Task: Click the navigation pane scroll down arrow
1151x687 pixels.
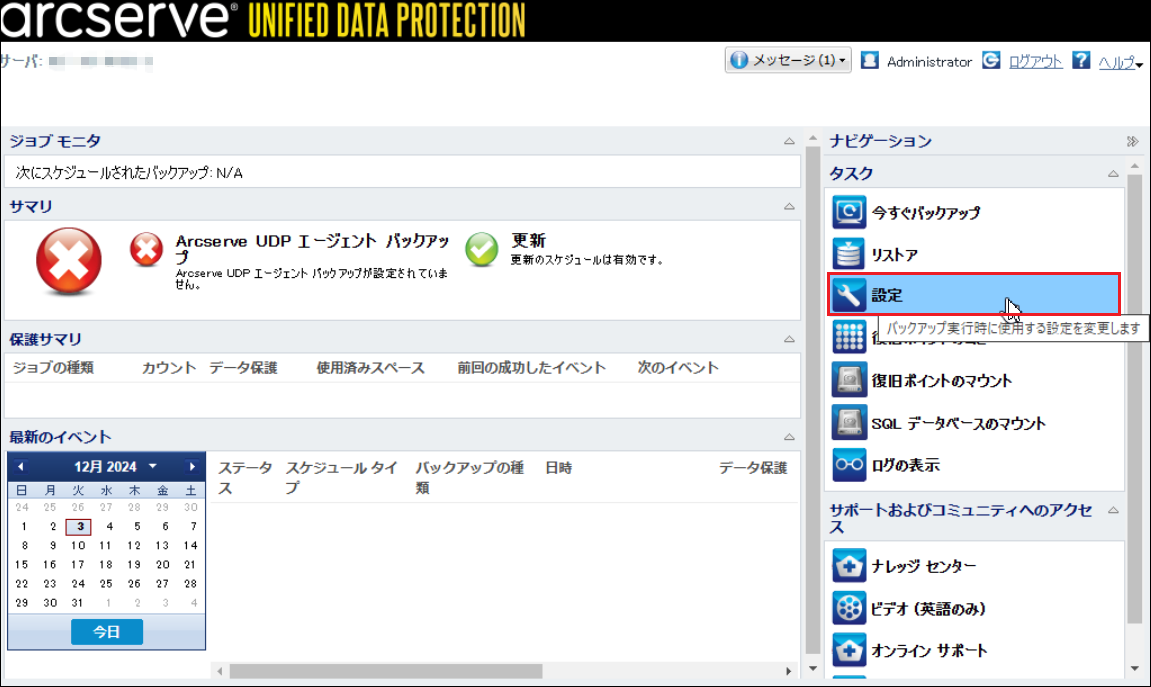Action: point(1135,668)
